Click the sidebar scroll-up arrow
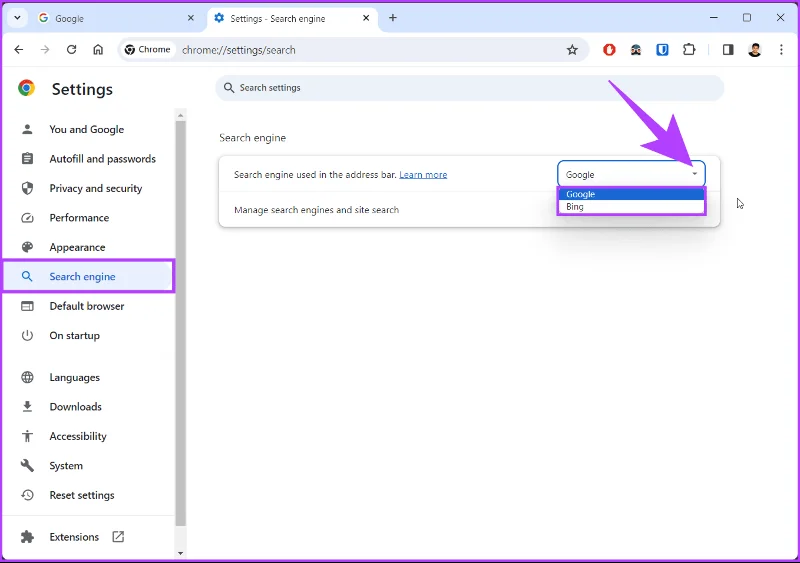Image resolution: width=800 pixels, height=563 pixels. coord(180,116)
